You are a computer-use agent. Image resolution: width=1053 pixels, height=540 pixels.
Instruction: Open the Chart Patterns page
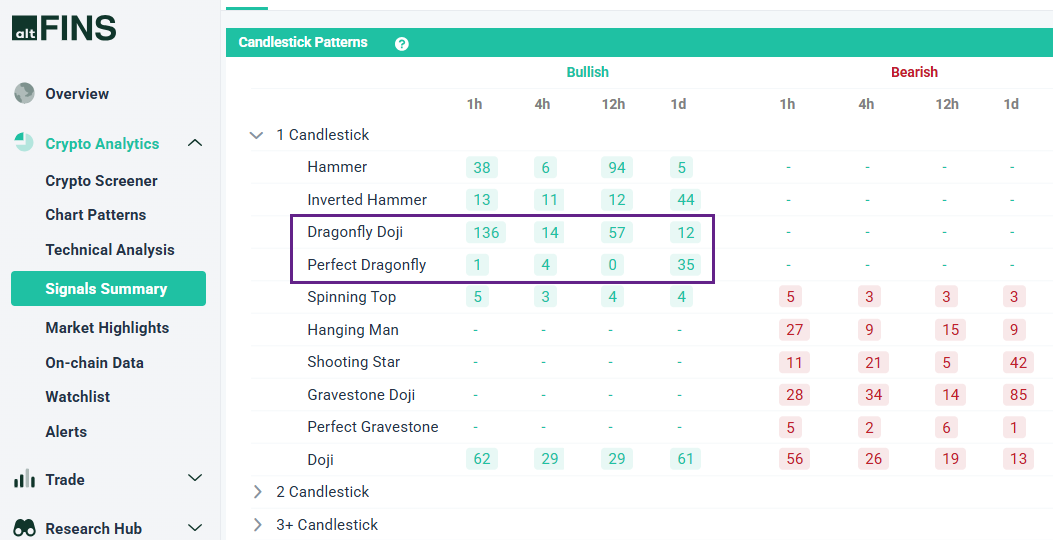pos(95,215)
